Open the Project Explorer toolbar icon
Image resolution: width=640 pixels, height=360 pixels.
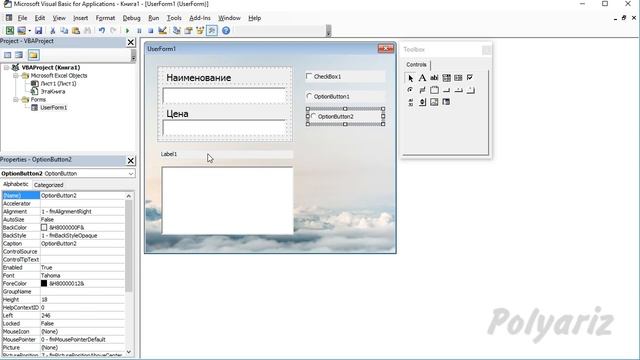tap(177, 31)
